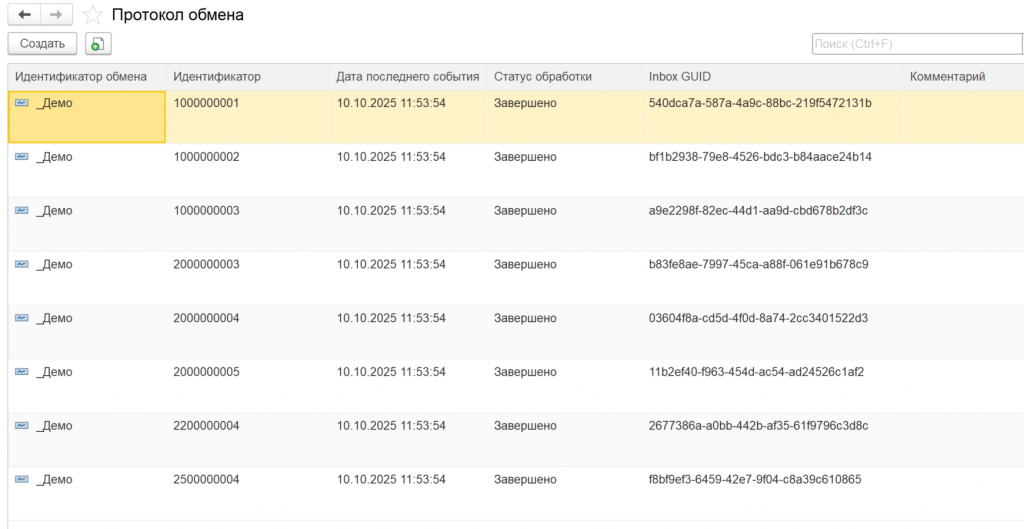Click the Идентификатор column header
The width and height of the screenshot is (1024, 529).
click(217, 77)
